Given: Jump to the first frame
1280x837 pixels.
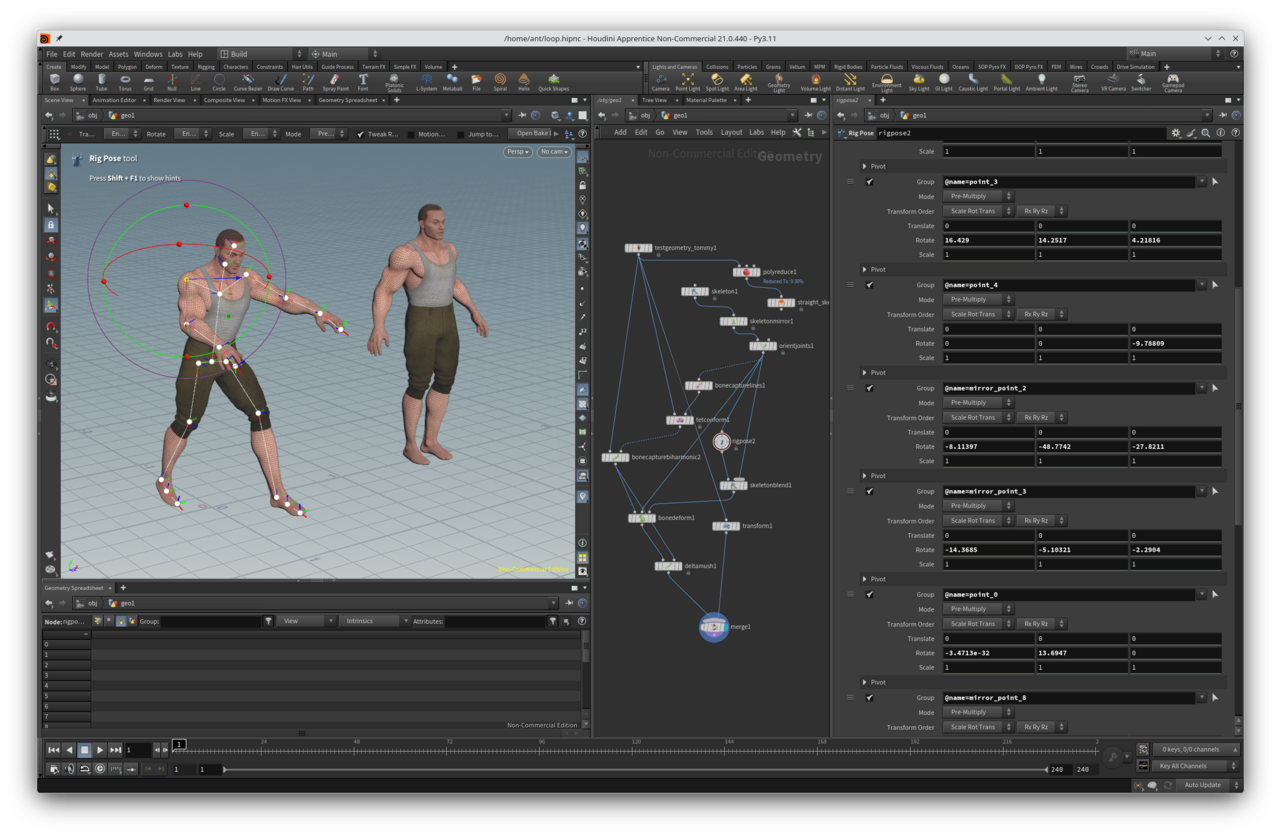Looking at the screenshot, I should [54, 749].
